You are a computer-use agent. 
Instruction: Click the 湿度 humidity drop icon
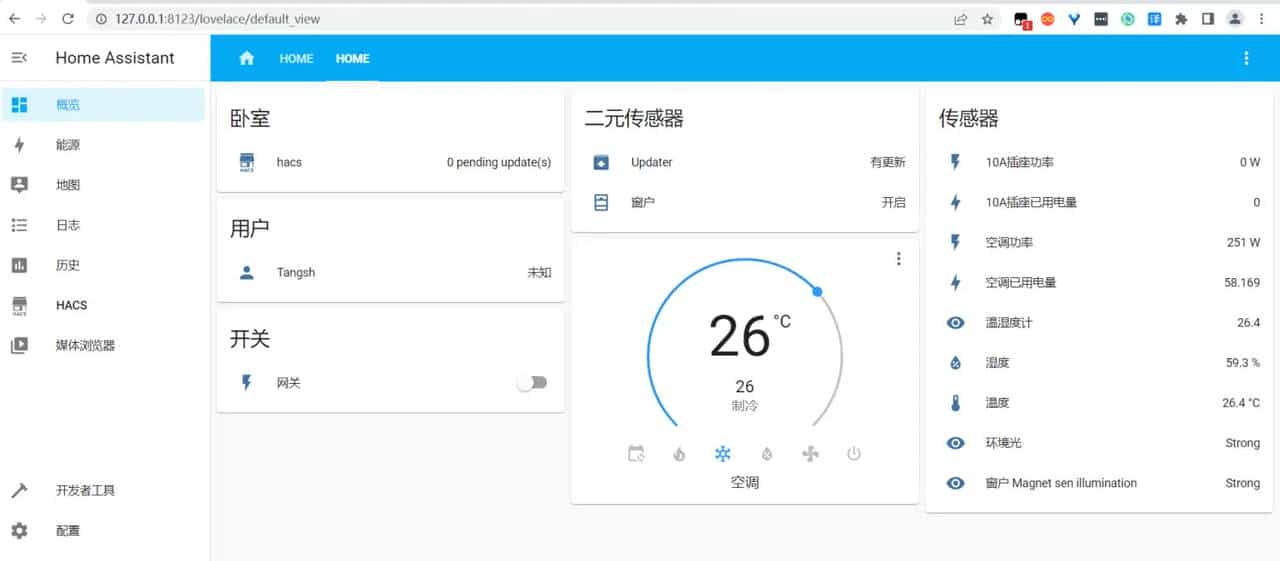[x=955, y=362]
